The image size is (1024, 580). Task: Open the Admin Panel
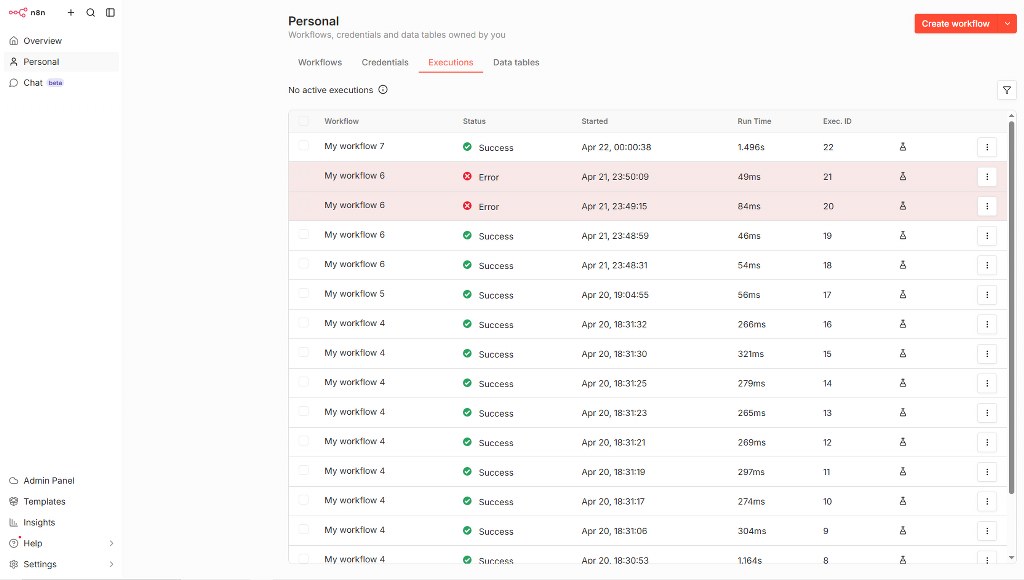[61, 480]
